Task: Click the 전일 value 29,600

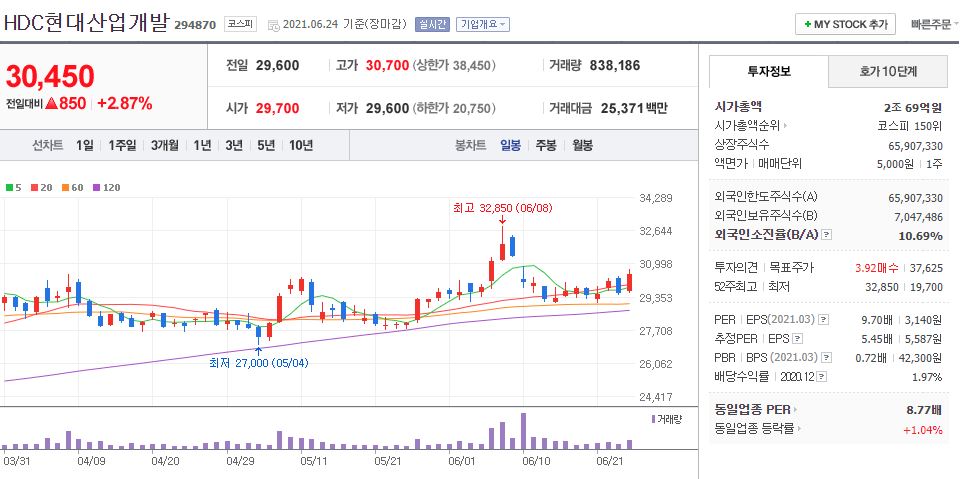Action: 277,65
